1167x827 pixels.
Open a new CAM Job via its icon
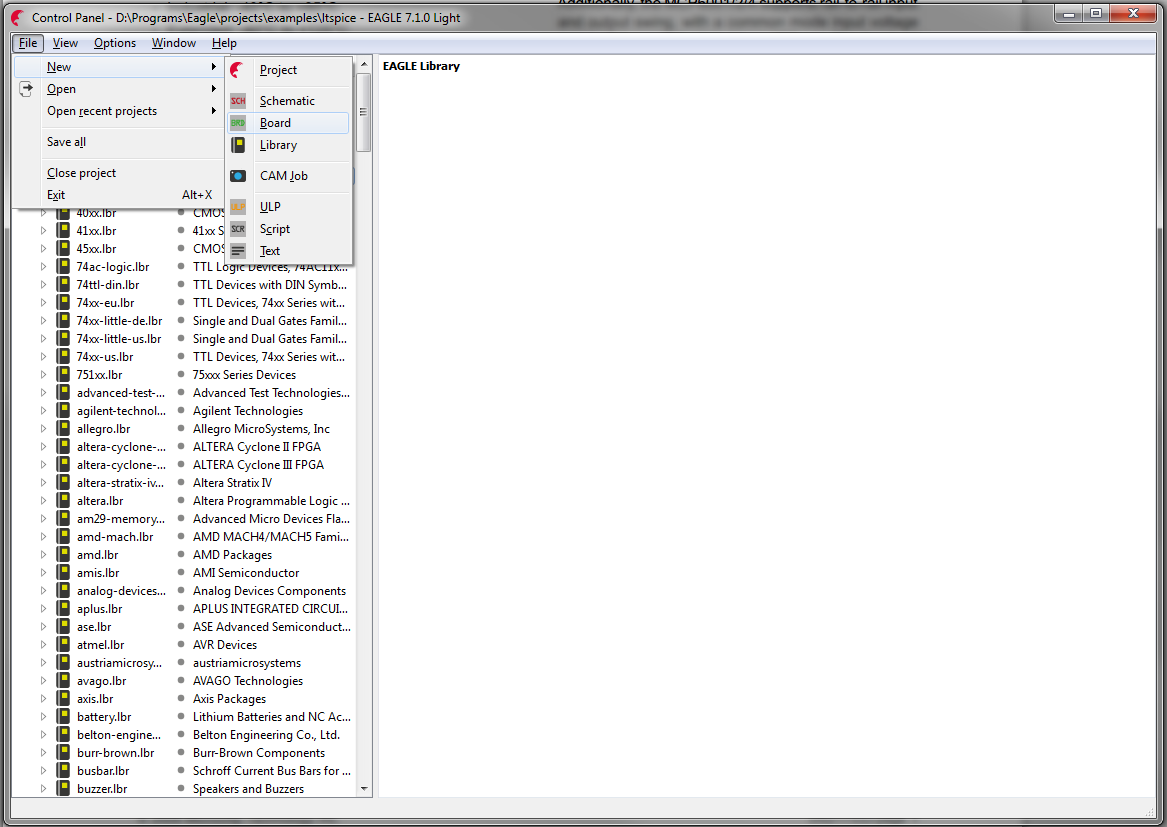point(238,175)
